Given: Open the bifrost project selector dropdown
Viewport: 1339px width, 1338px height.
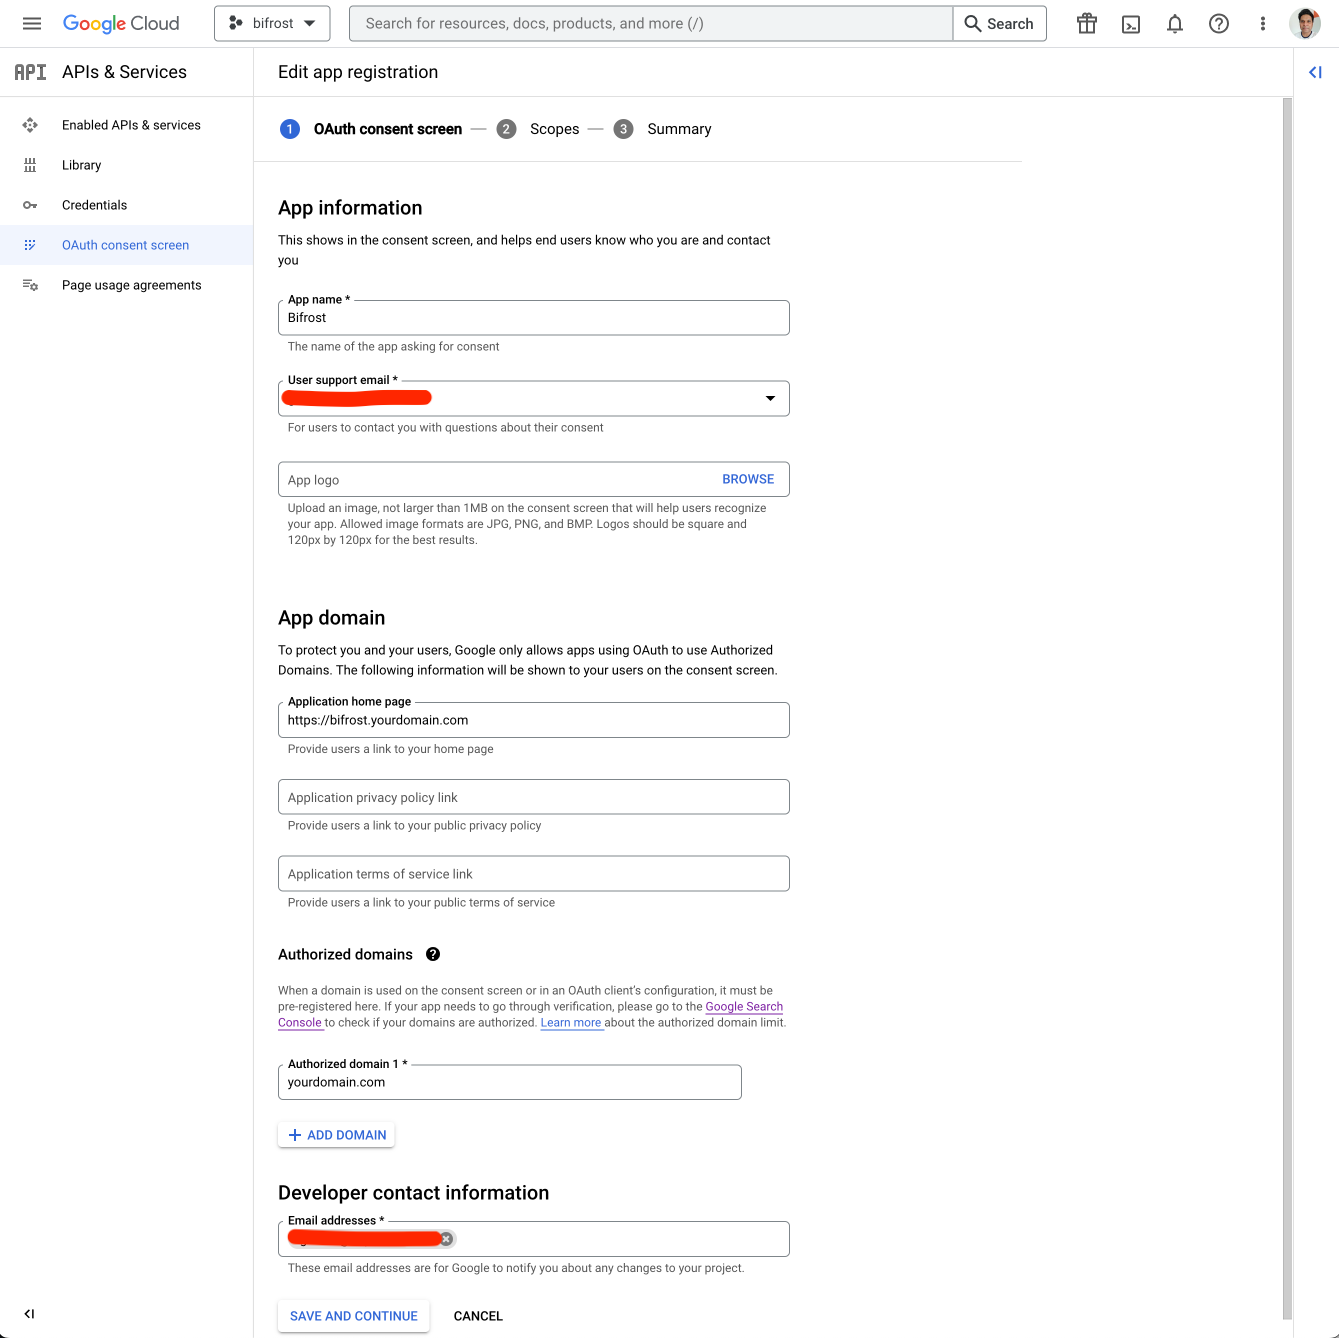Looking at the screenshot, I should 272,23.
